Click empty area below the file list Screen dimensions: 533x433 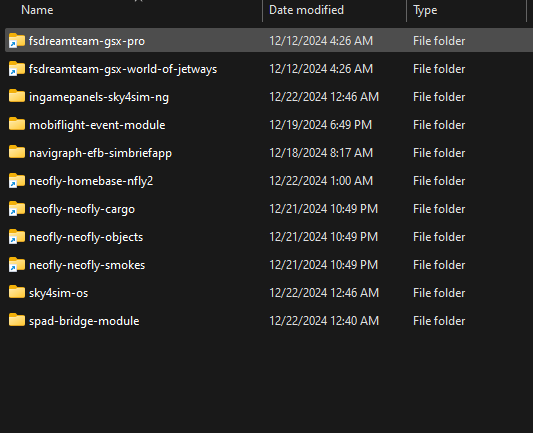pyautogui.click(x=266, y=381)
